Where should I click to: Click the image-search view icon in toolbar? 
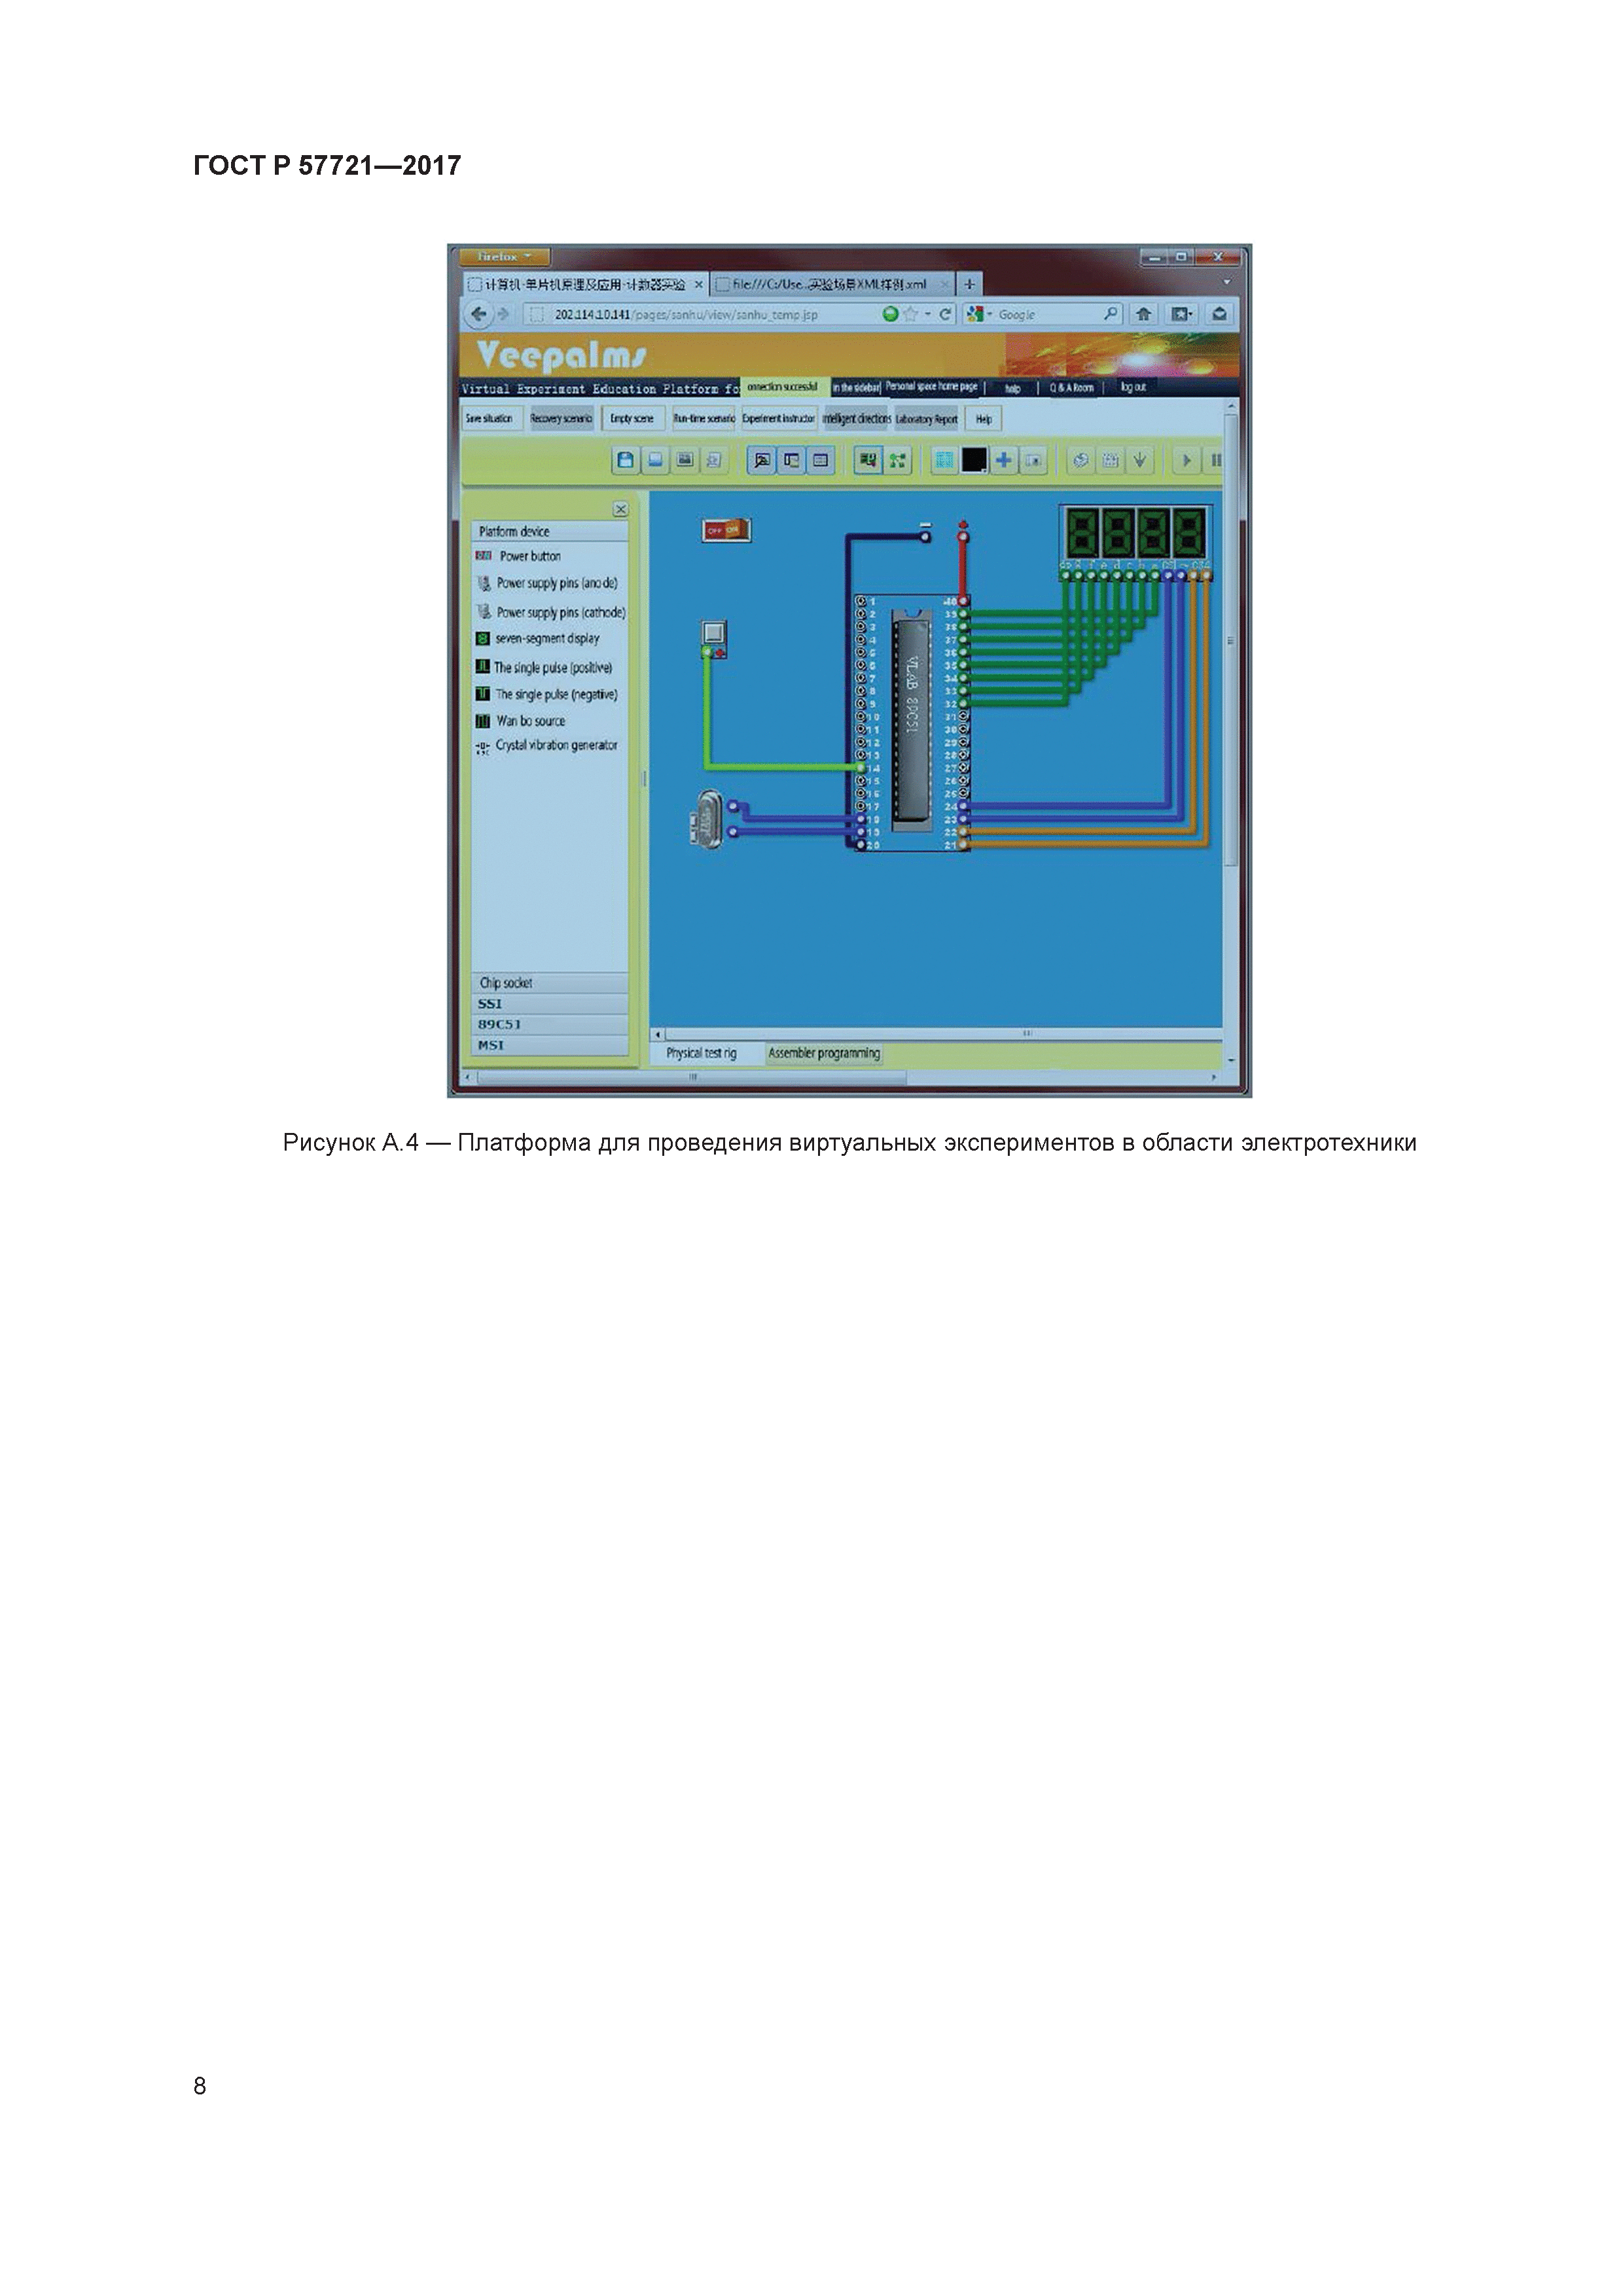(x=762, y=460)
